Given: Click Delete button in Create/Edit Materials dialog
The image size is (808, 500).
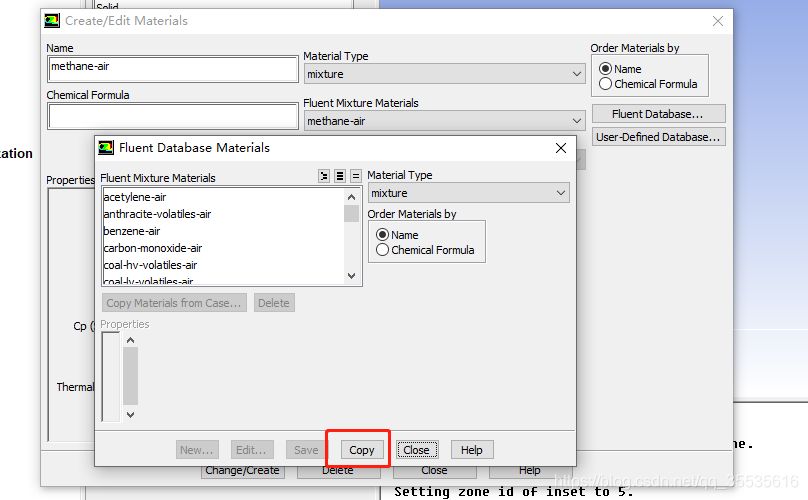Looking at the screenshot, I should [338, 471].
